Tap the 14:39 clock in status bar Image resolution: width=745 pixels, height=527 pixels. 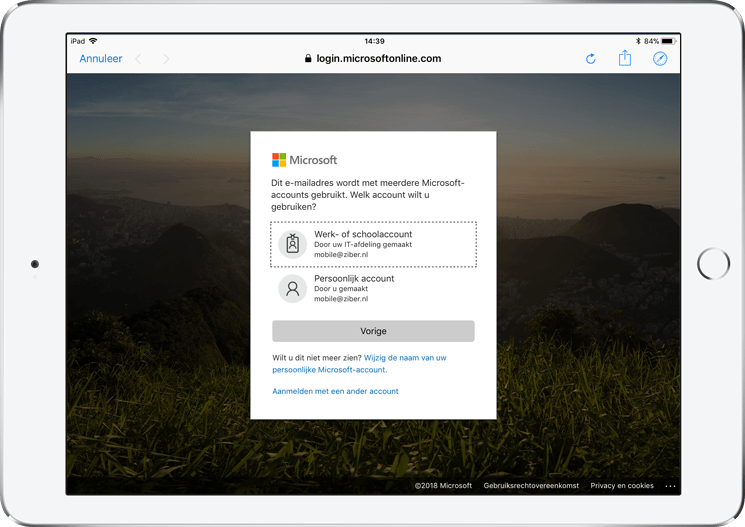[374, 41]
